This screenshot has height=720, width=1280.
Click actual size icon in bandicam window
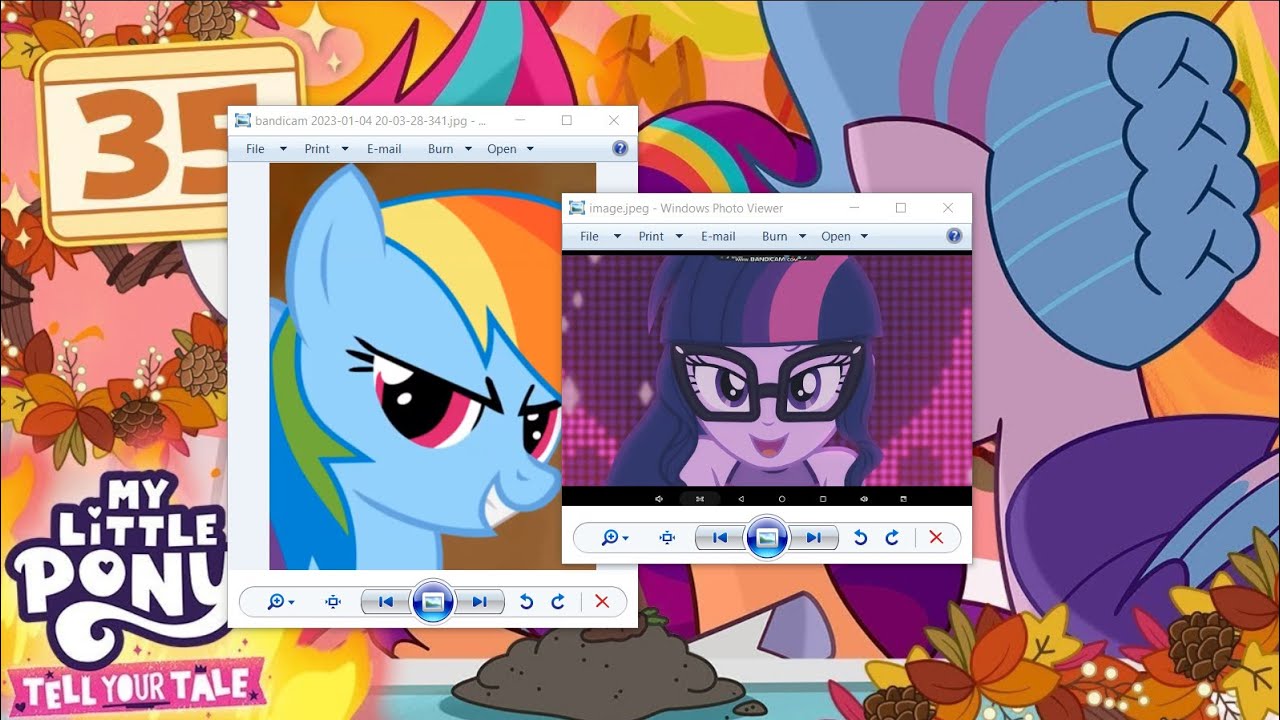click(334, 602)
